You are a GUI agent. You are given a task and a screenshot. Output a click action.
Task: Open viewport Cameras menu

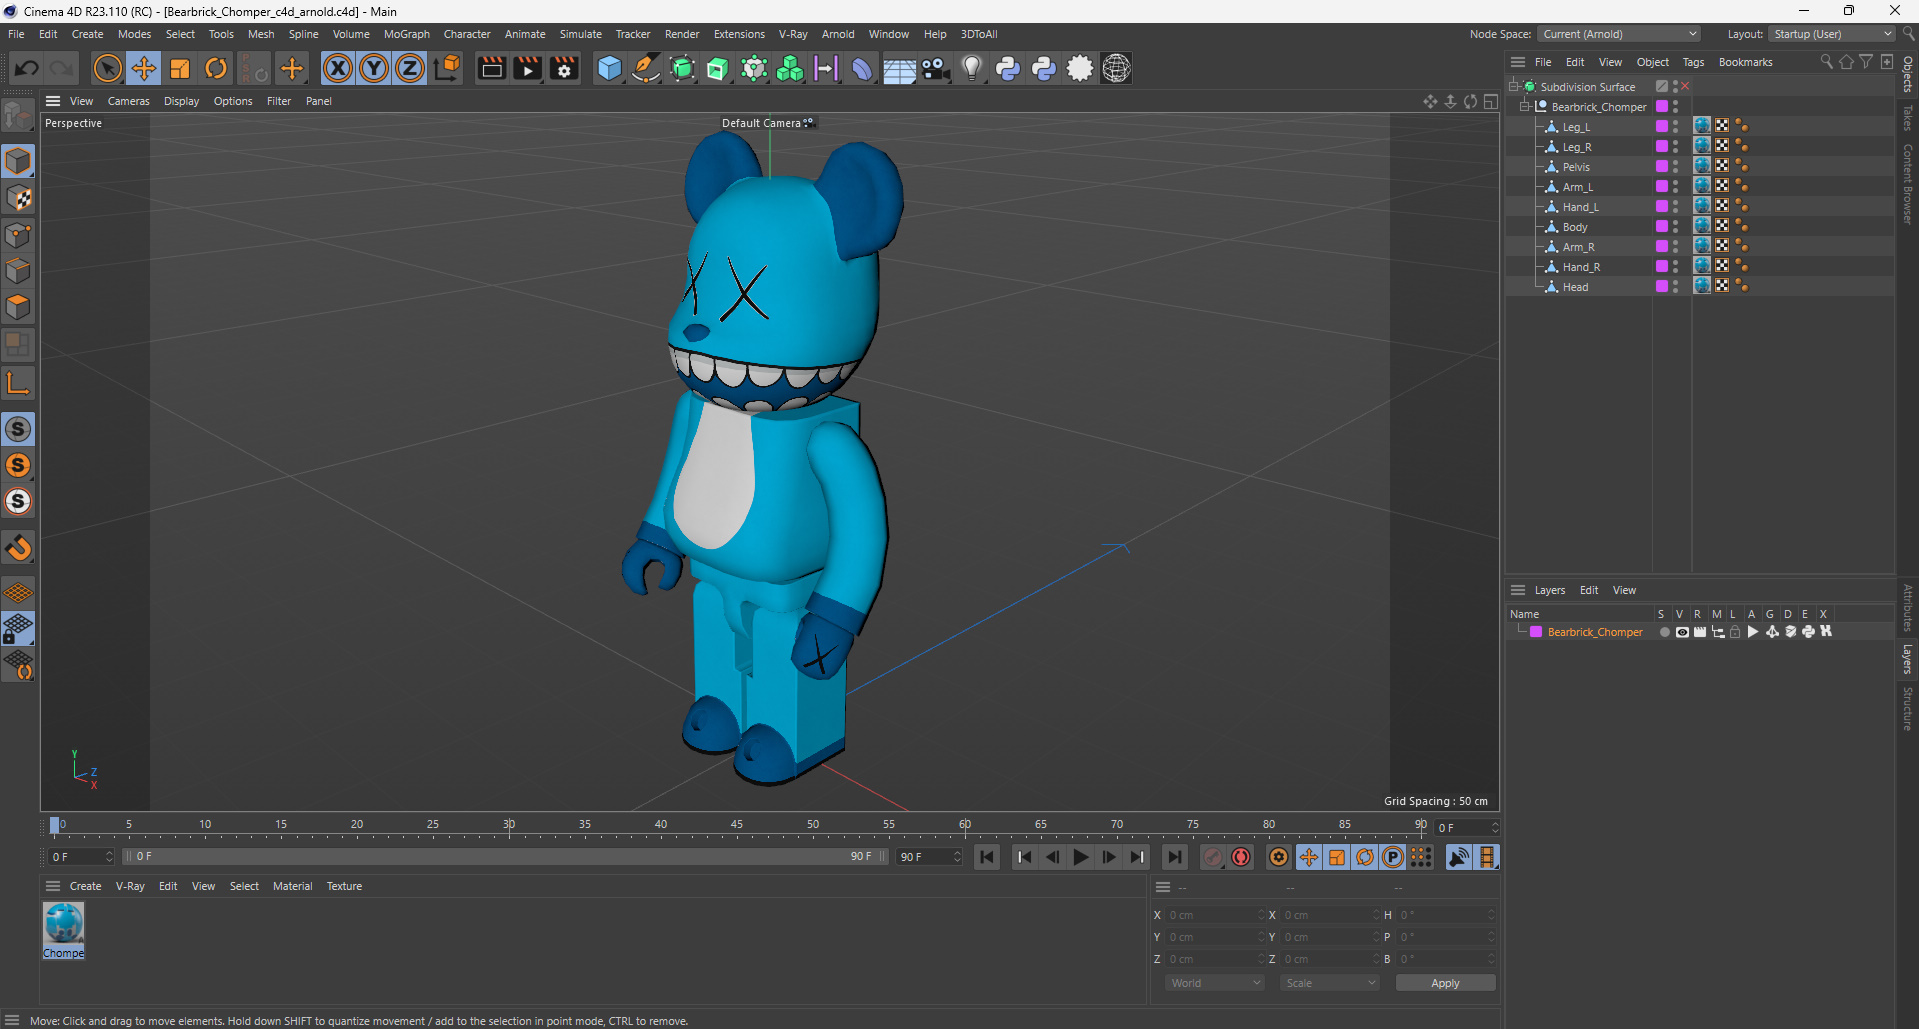(128, 101)
